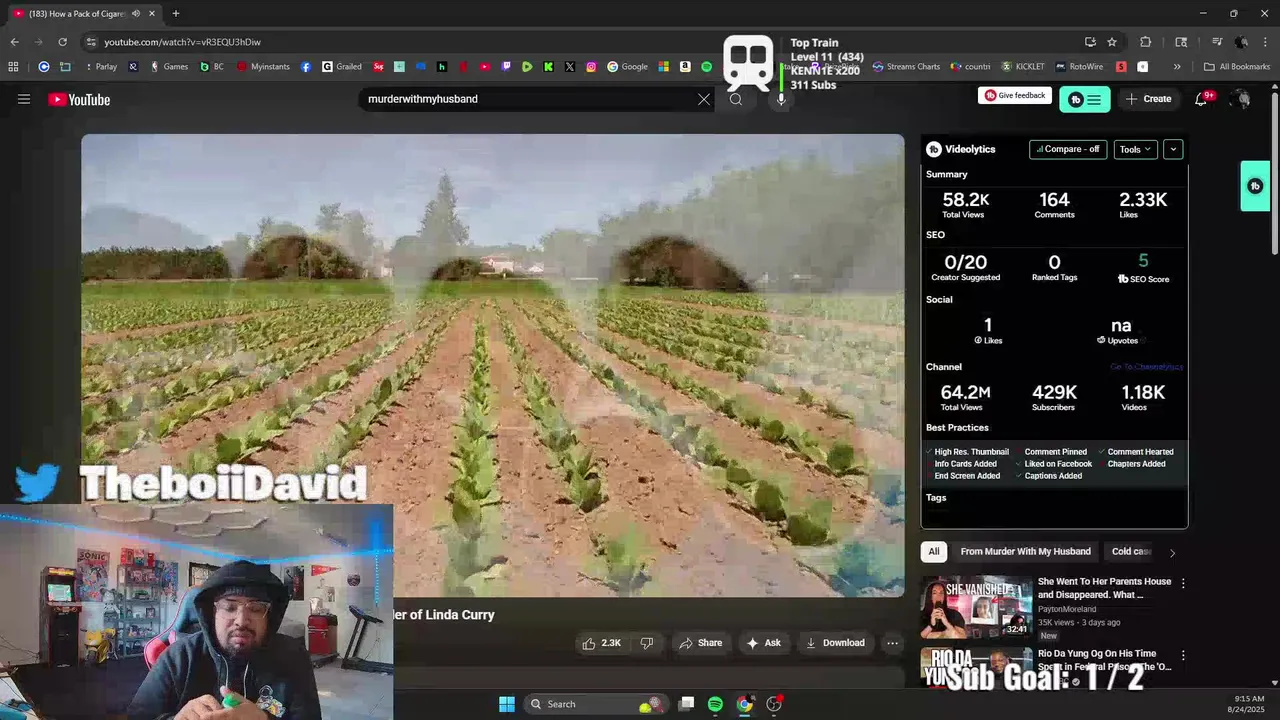1280x720 pixels.
Task: Open options for Rio Da Yung Og video
Action: click(x=1183, y=656)
